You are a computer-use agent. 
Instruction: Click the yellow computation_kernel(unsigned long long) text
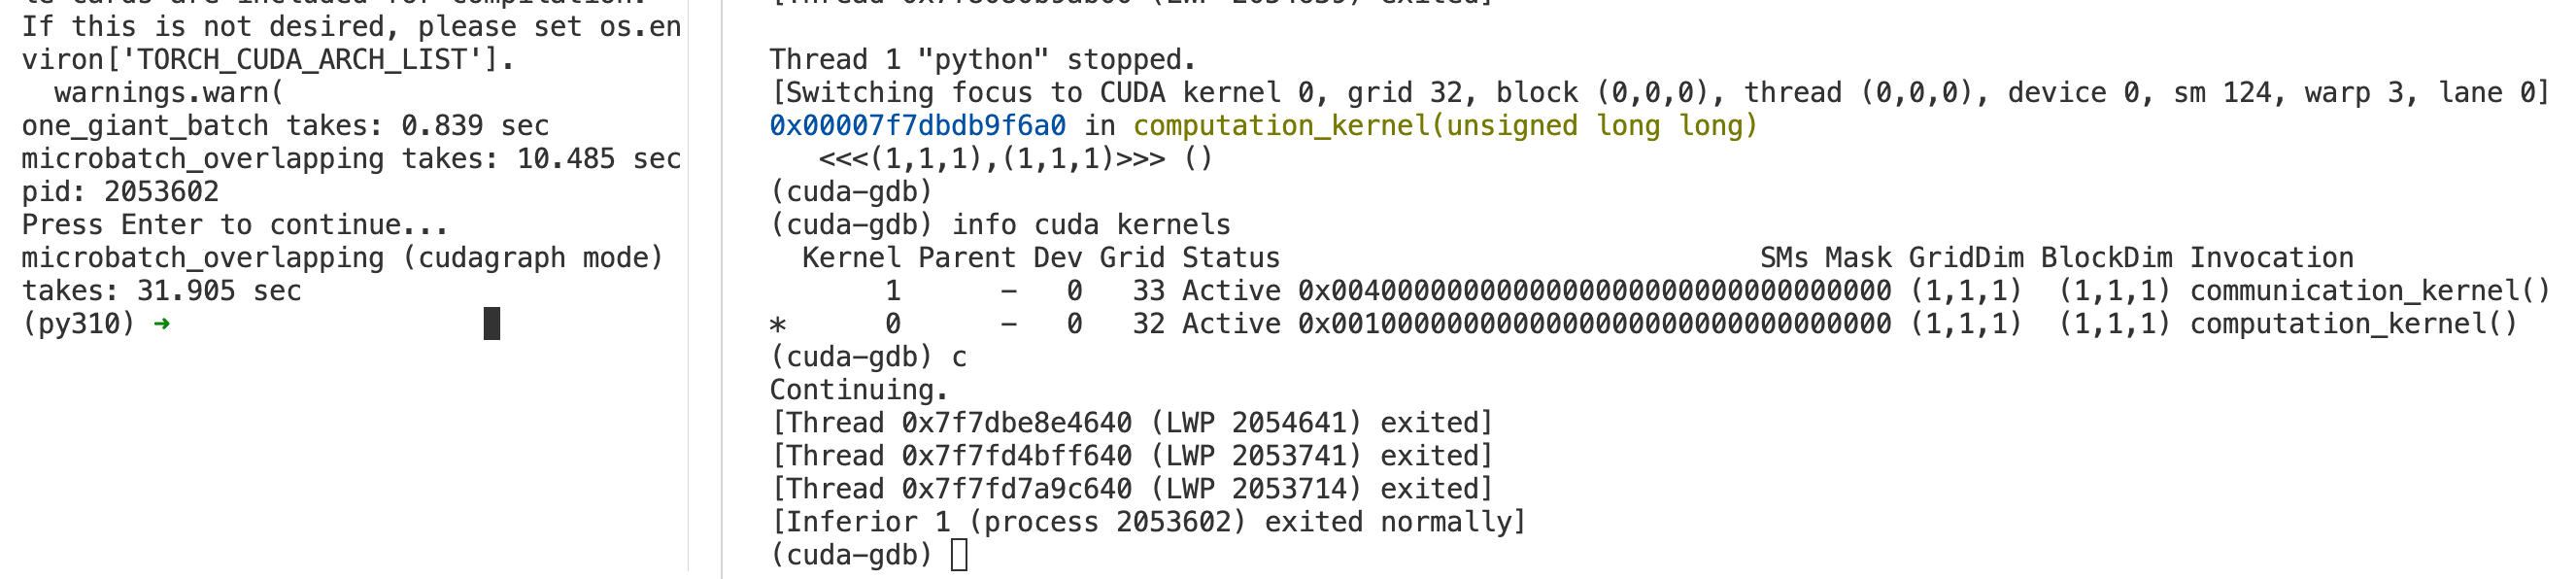(x=1444, y=126)
